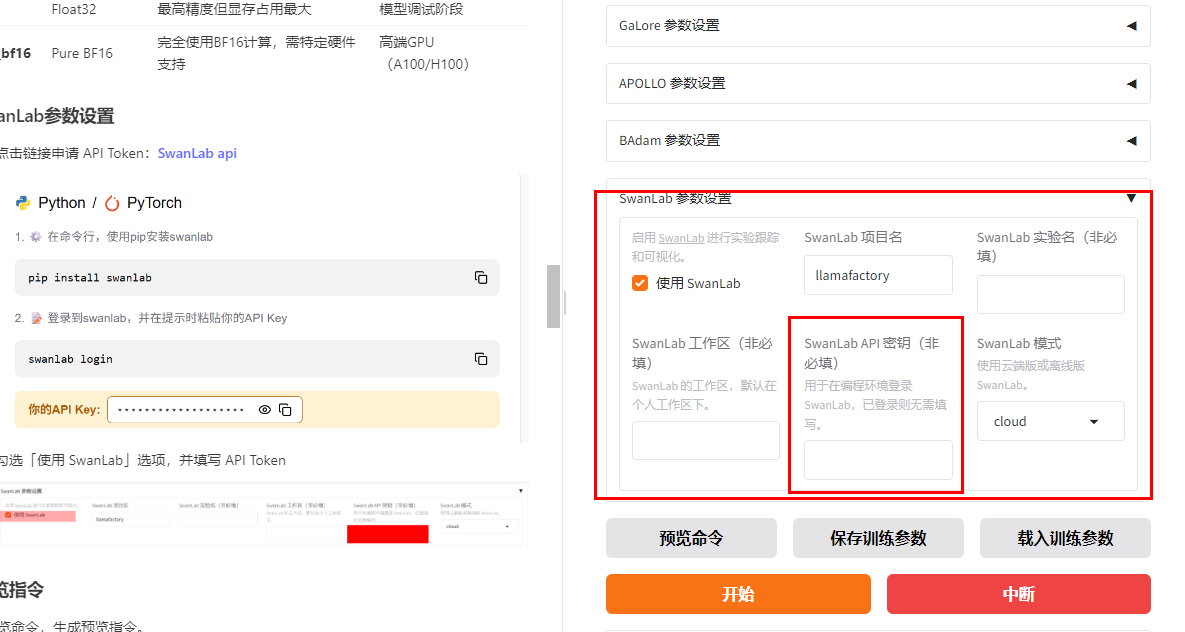Focus the SwanLab 工作区 input field
The height and width of the screenshot is (632, 1185).
706,441
